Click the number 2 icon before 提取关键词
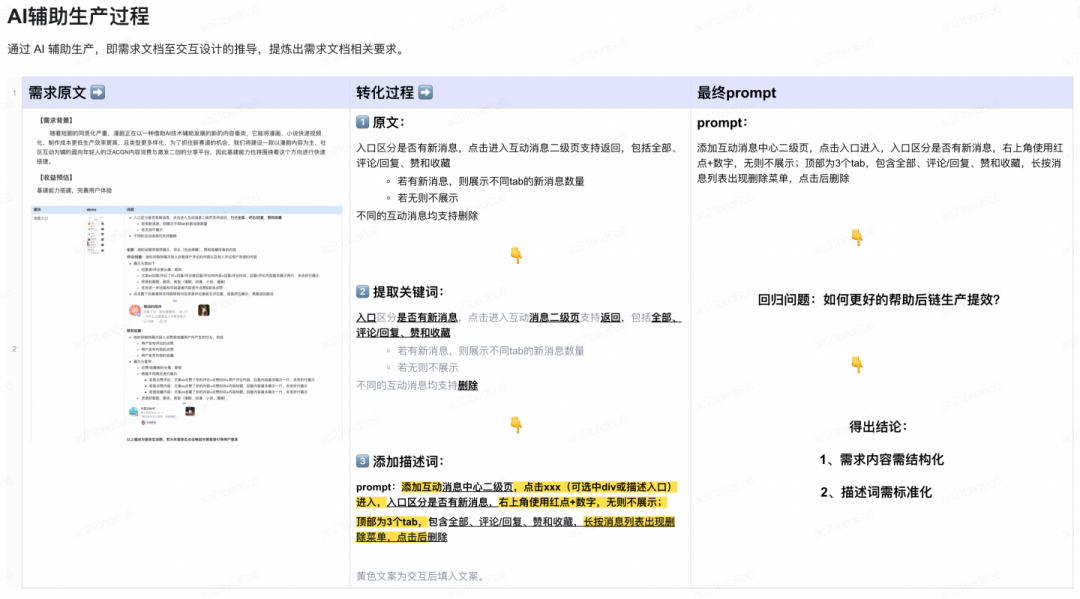The image size is (1080, 599). [362, 291]
